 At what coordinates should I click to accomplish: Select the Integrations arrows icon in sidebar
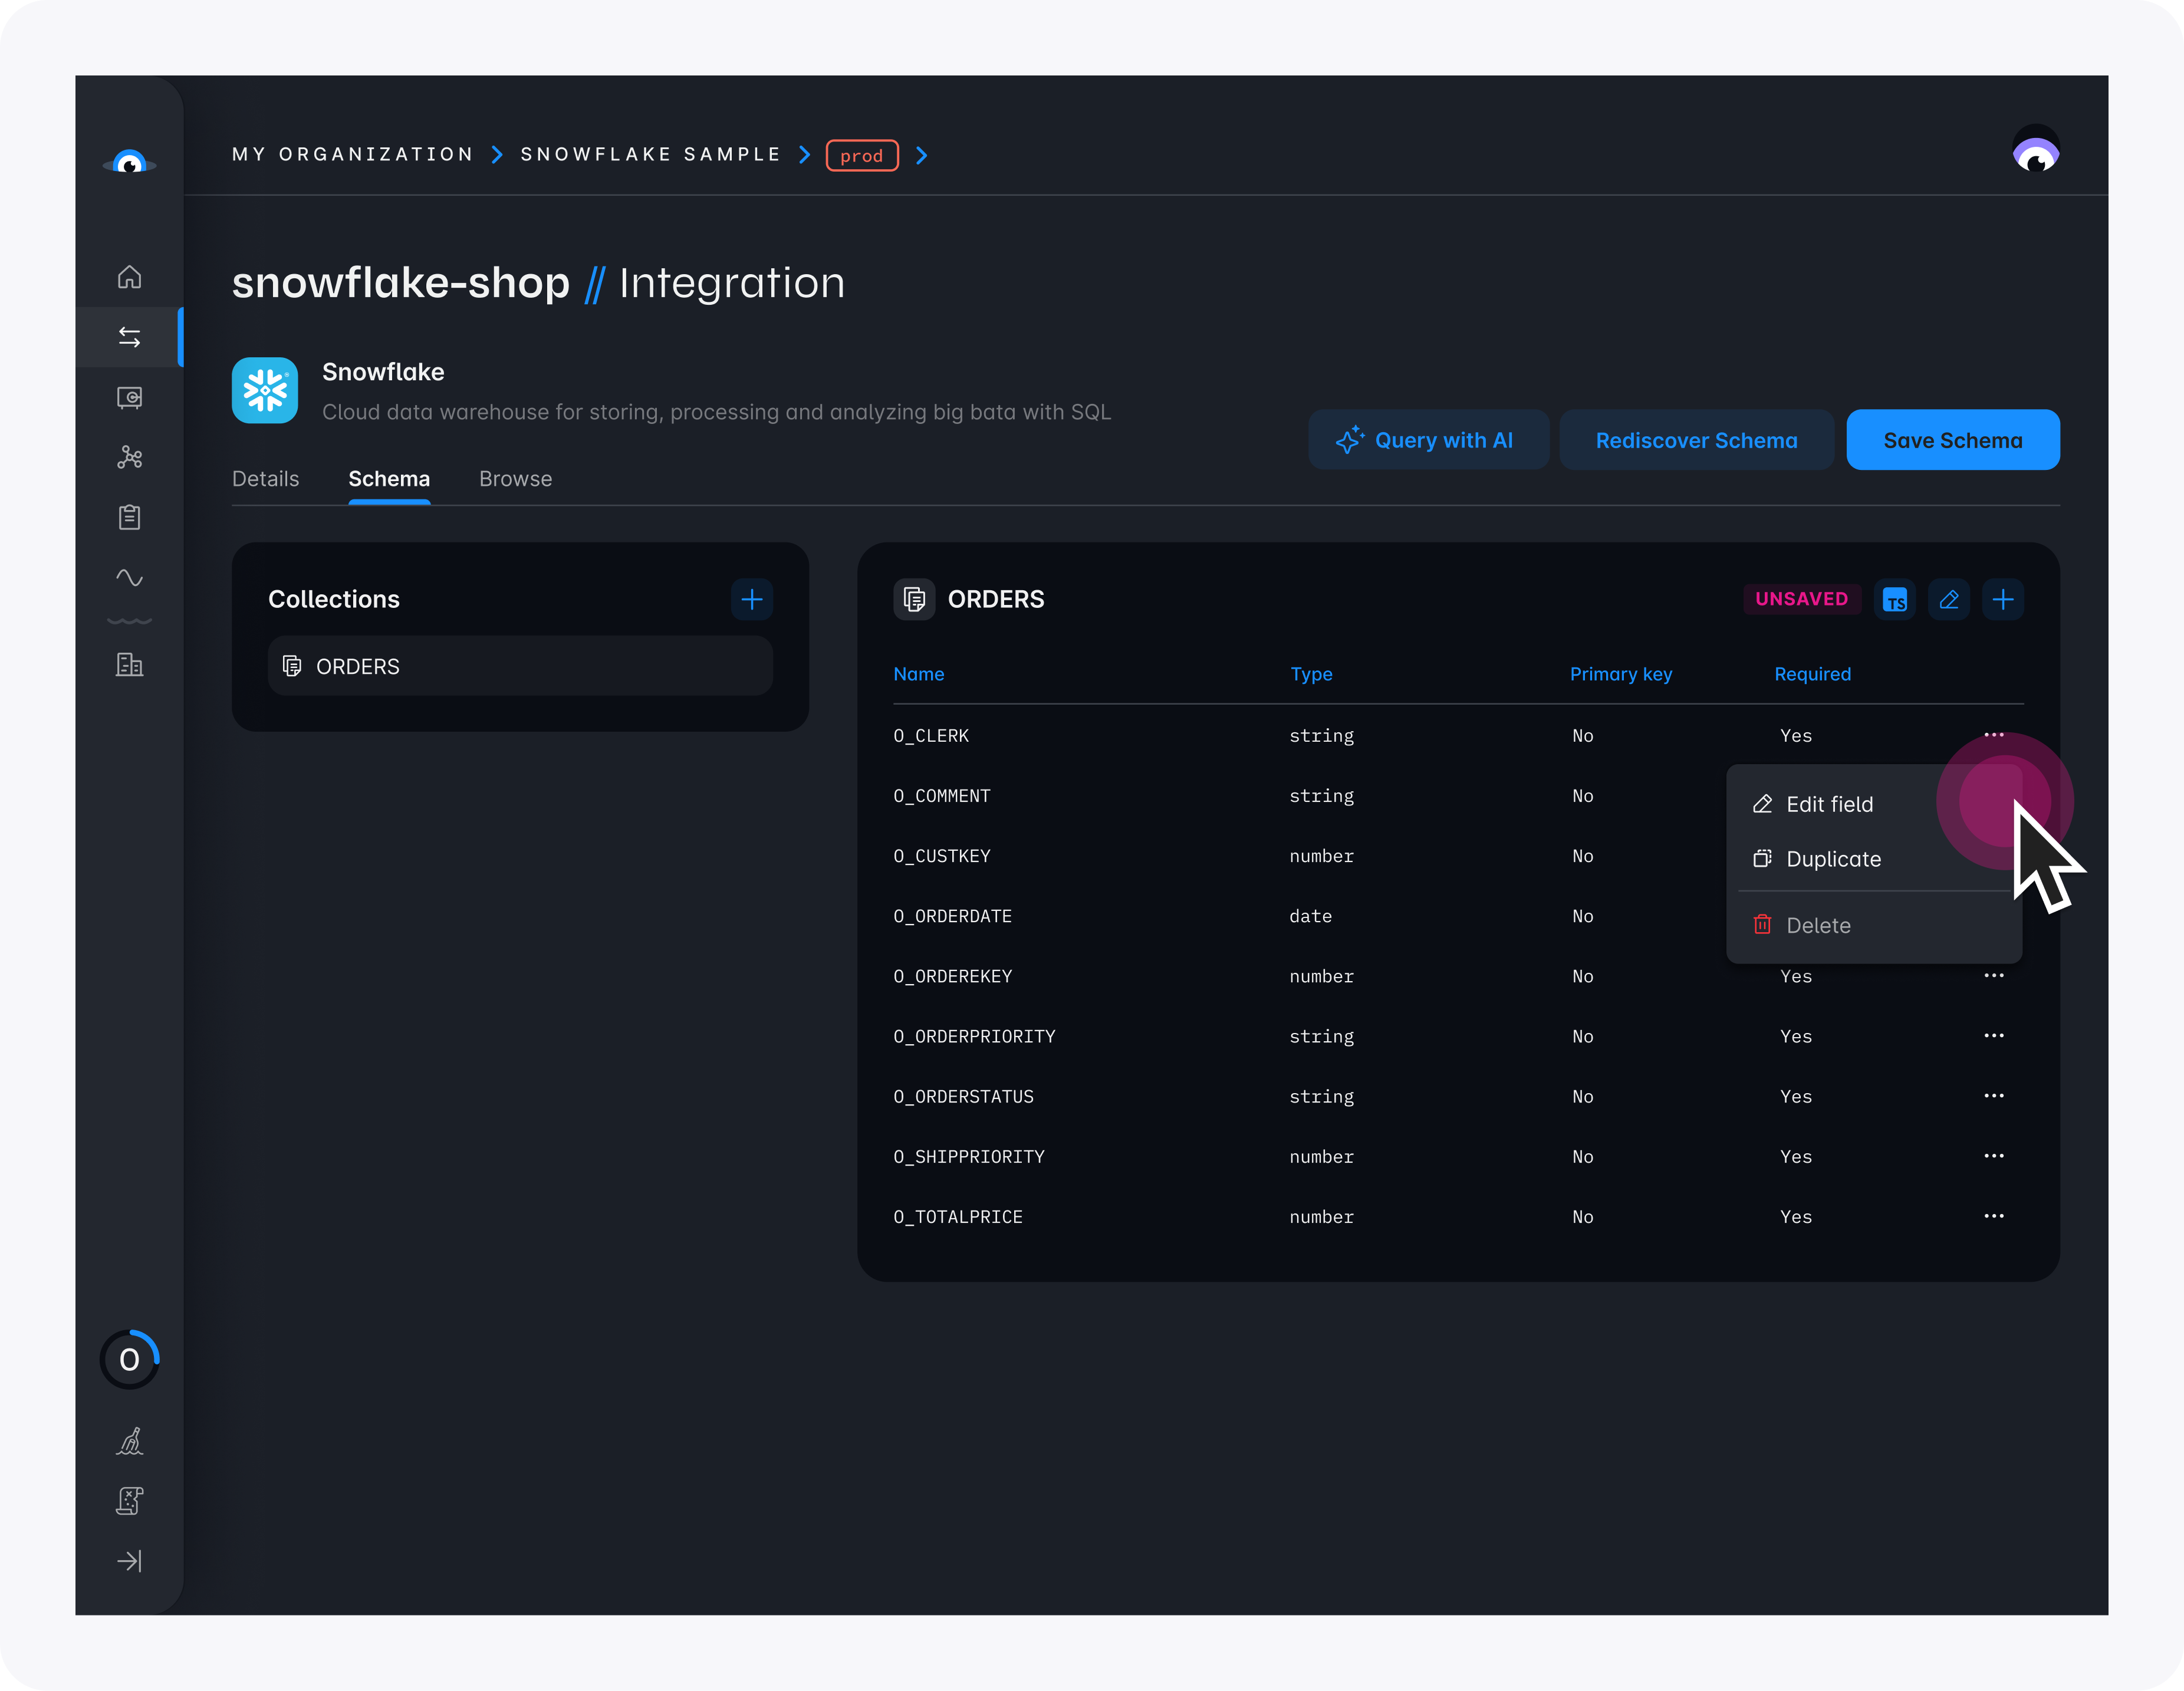pos(129,337)
